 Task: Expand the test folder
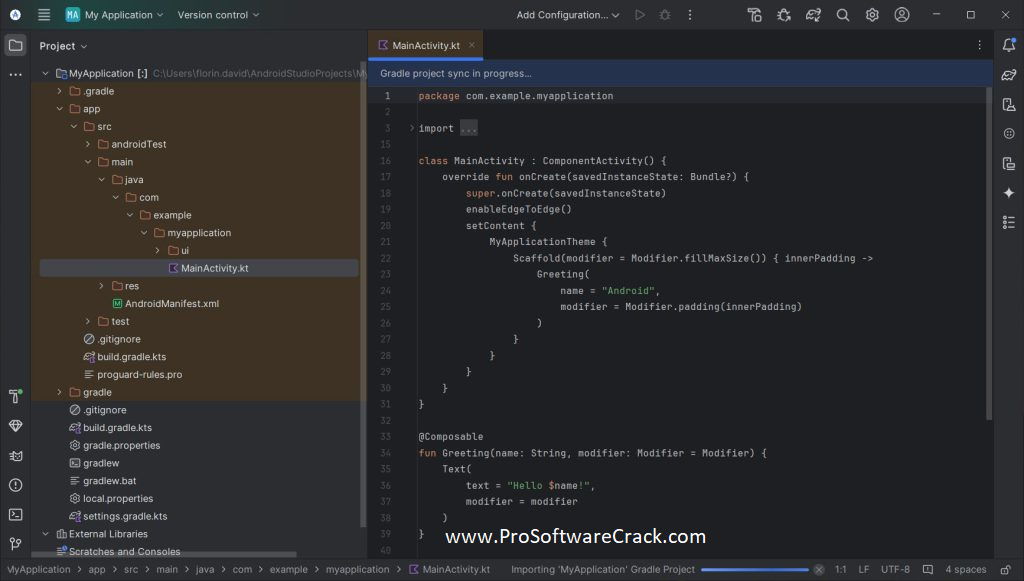[x=88, y=321]
